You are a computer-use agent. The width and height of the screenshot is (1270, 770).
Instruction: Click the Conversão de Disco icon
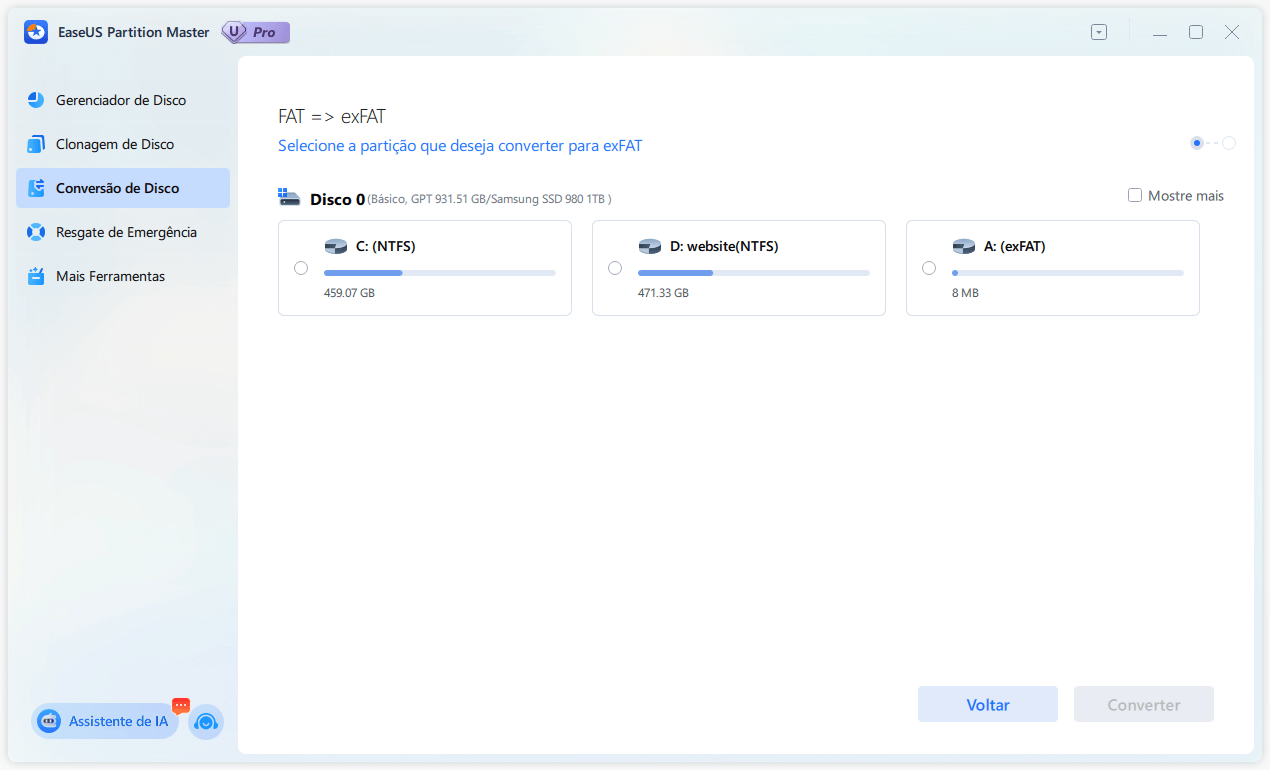coord(36,188)
